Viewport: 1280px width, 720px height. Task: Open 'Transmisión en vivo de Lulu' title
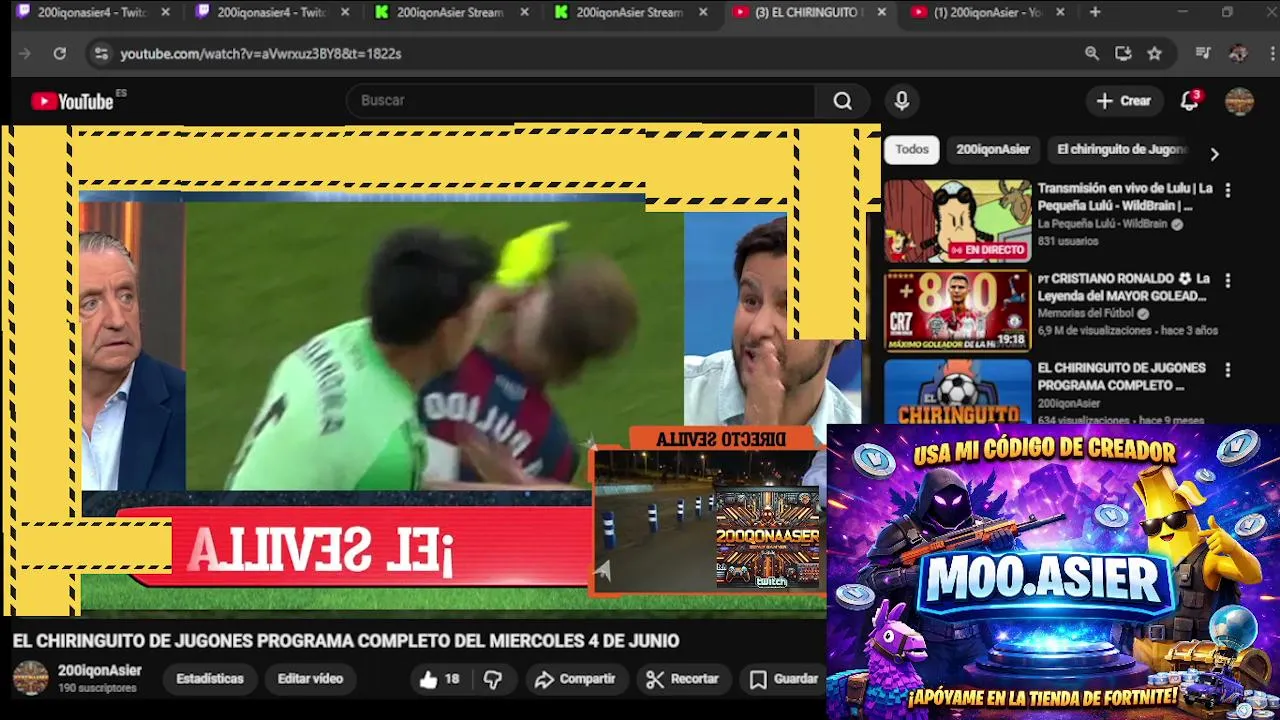(x=1125, y=197)
